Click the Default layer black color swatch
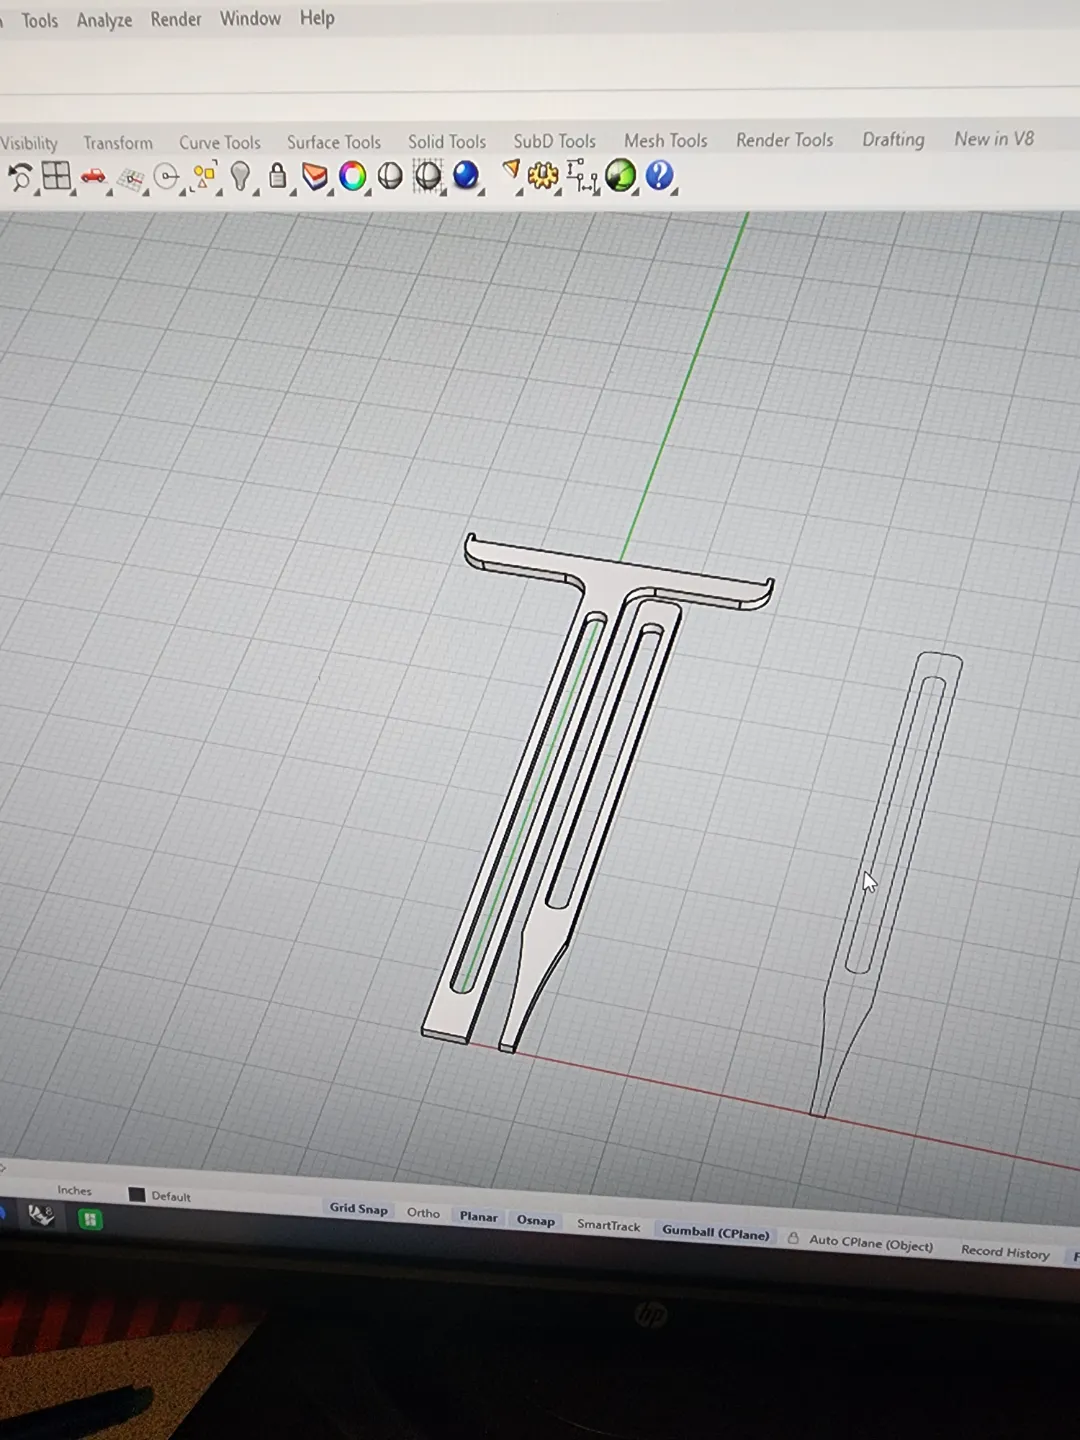The image size is (1080, 1440). [x=137, y=1194]
